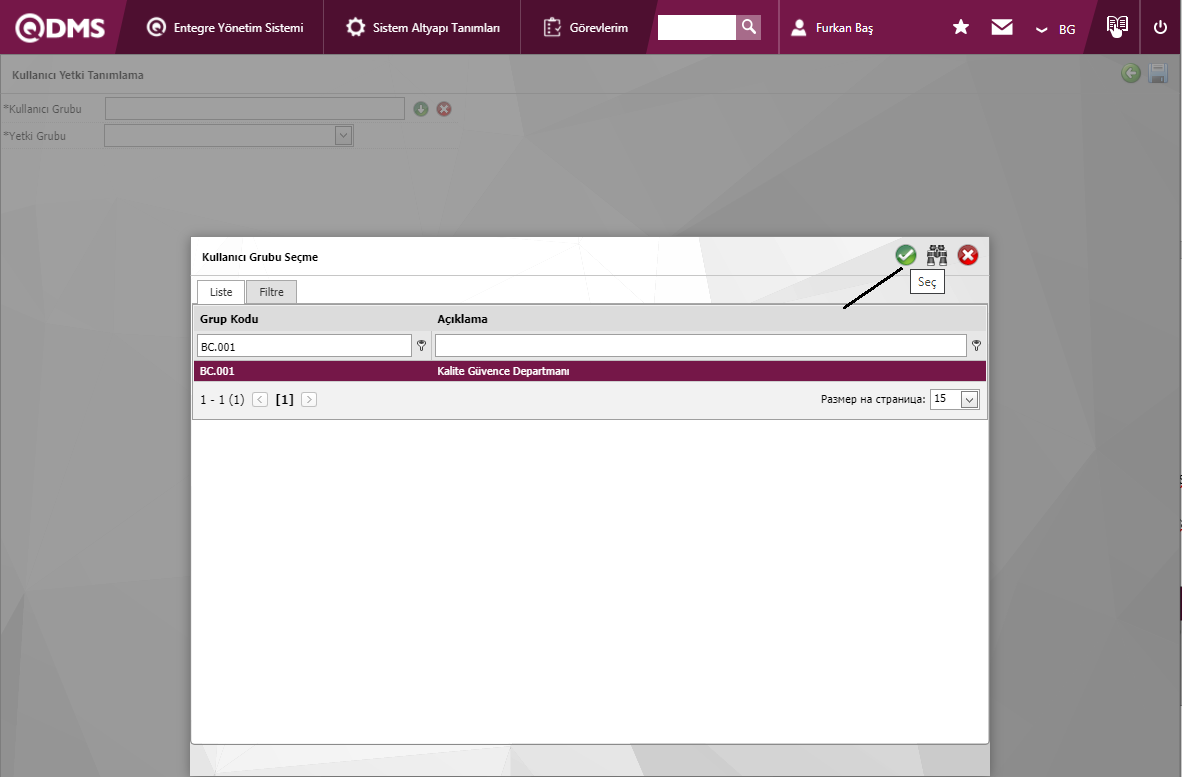Open the Görevlerim menu

coord(585,28)
